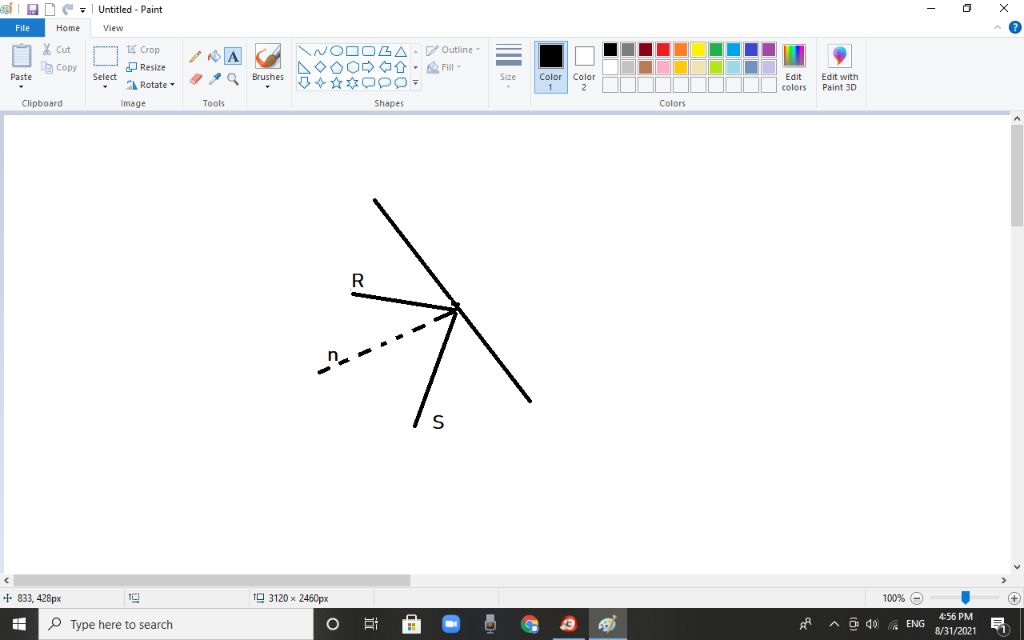Open the Rotate dropdown menu
Image resolution: width=1024 pixels, height=640 pixels.
pyautogui.click(x=151, y=85)
